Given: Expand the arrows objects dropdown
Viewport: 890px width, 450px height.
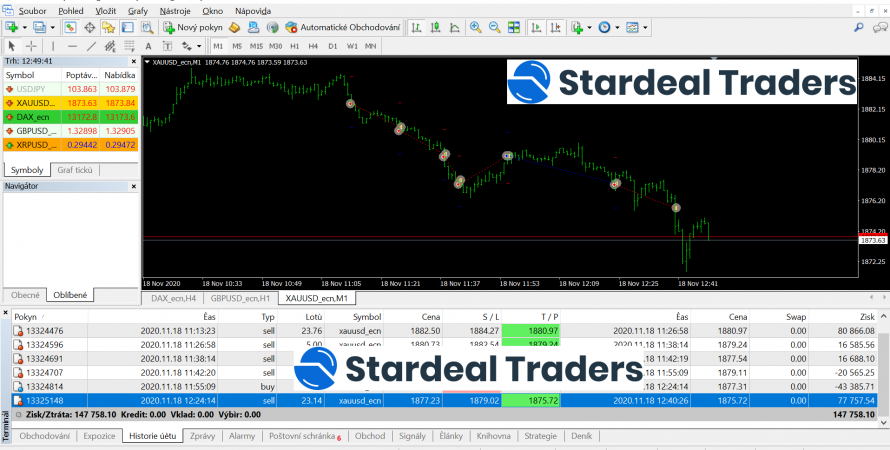Looking at the screenshot, I should [x=199, y=46].
